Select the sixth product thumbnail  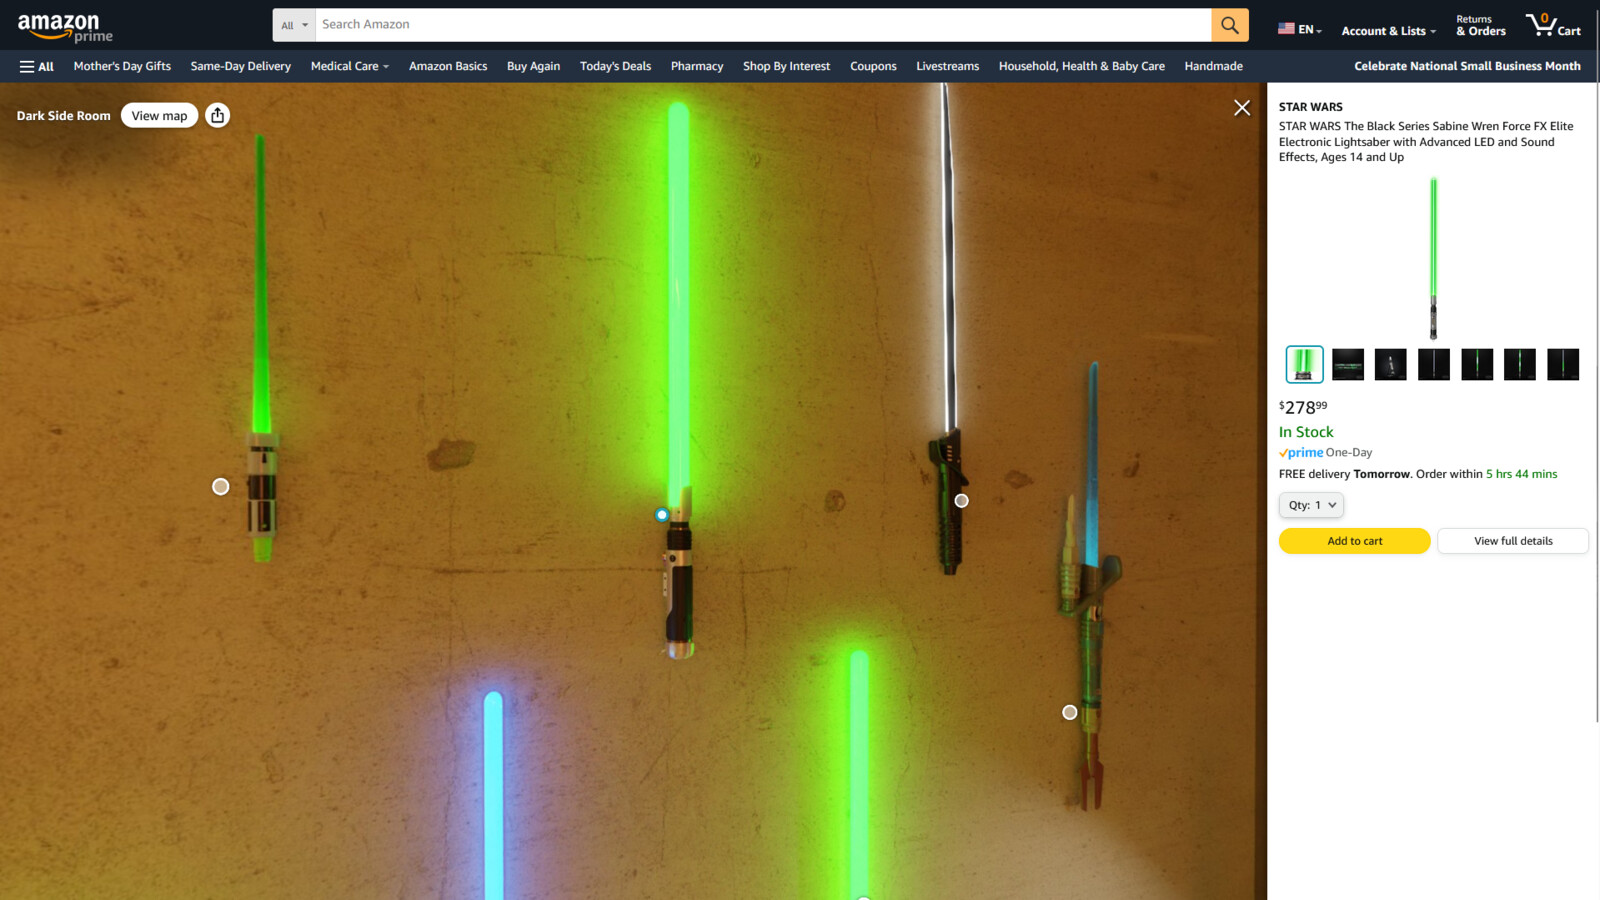1520,365
